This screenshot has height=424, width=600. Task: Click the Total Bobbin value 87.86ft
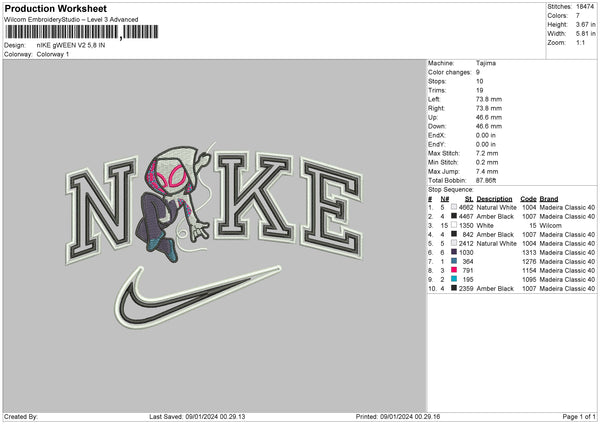coord(486,180)
